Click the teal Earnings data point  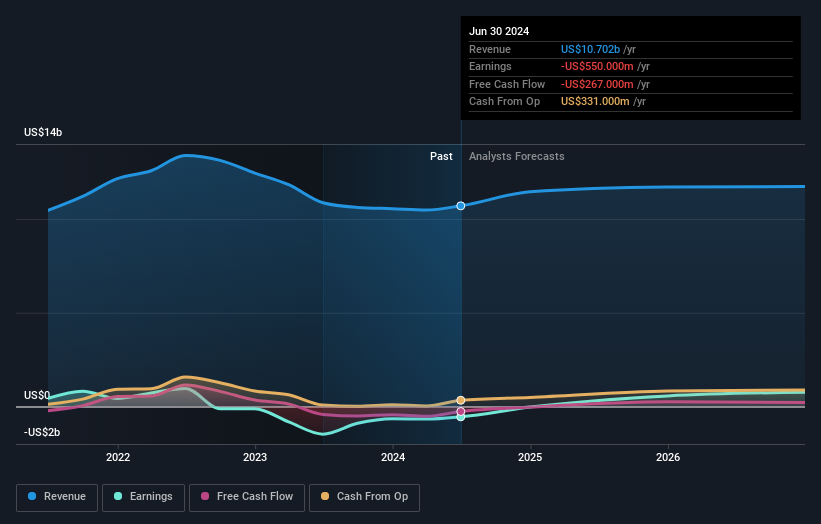pyautogui.click(x=460, y=417)
